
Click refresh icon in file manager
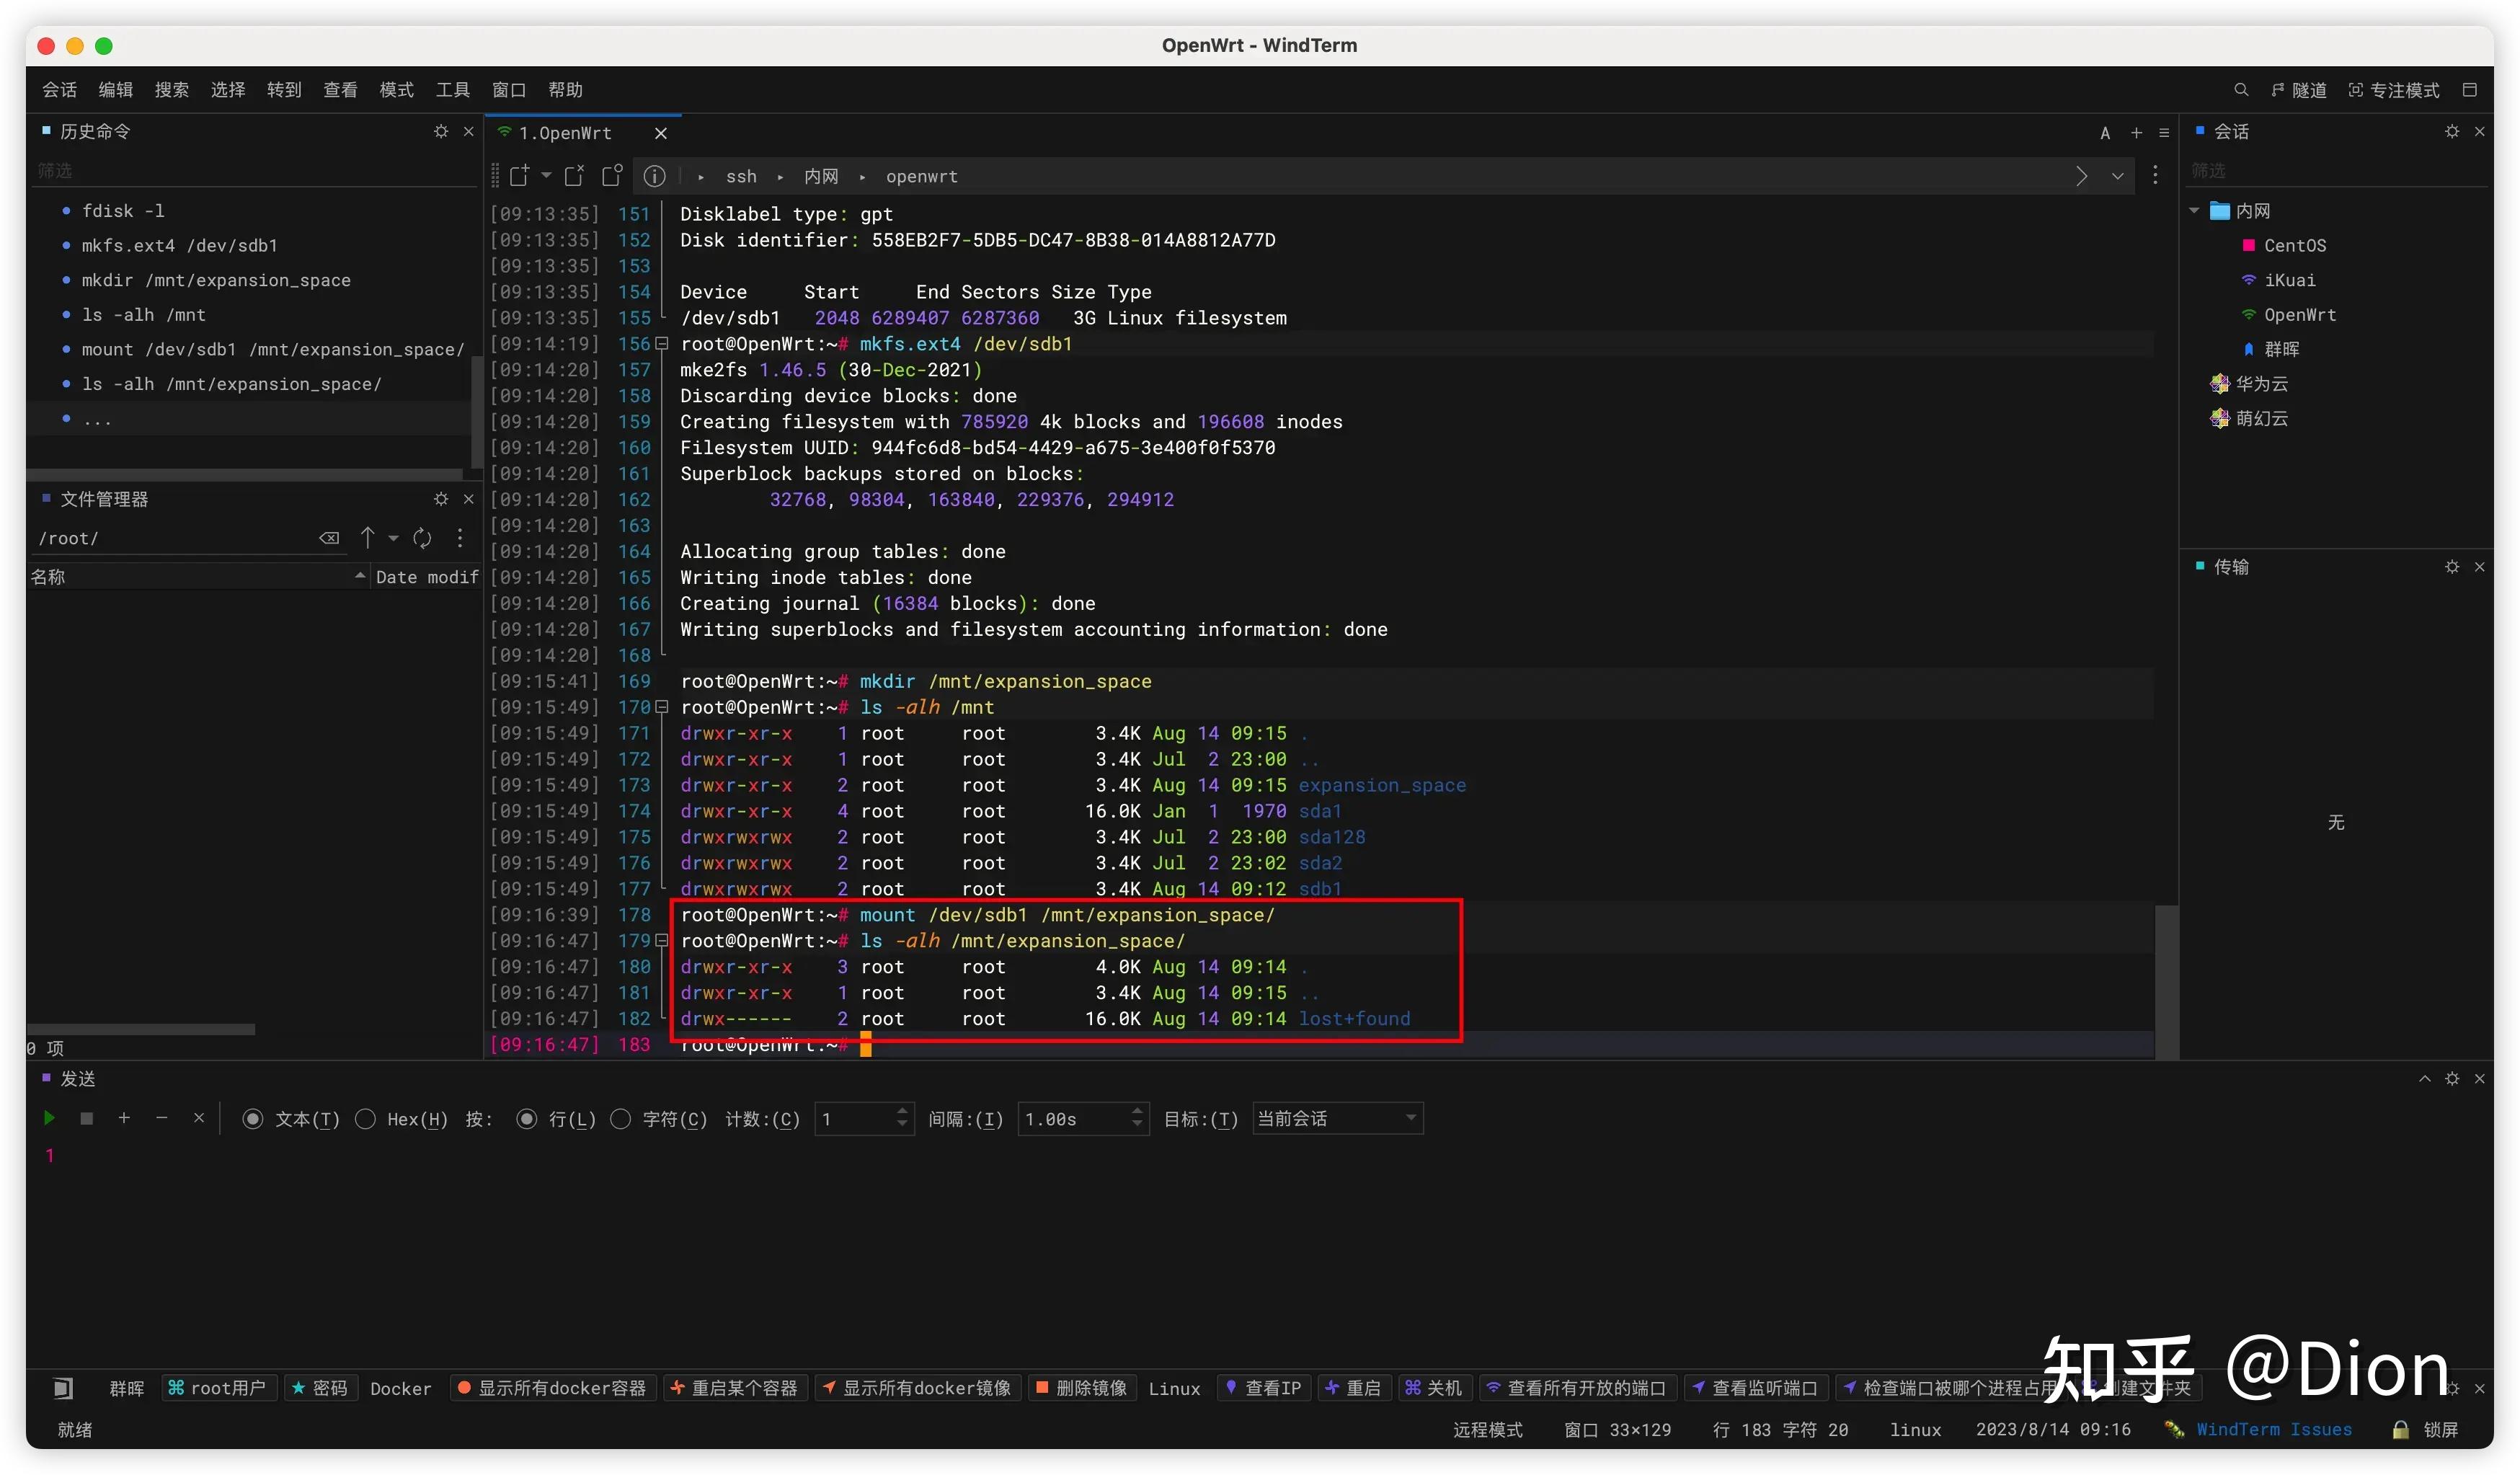click(422, 538)
